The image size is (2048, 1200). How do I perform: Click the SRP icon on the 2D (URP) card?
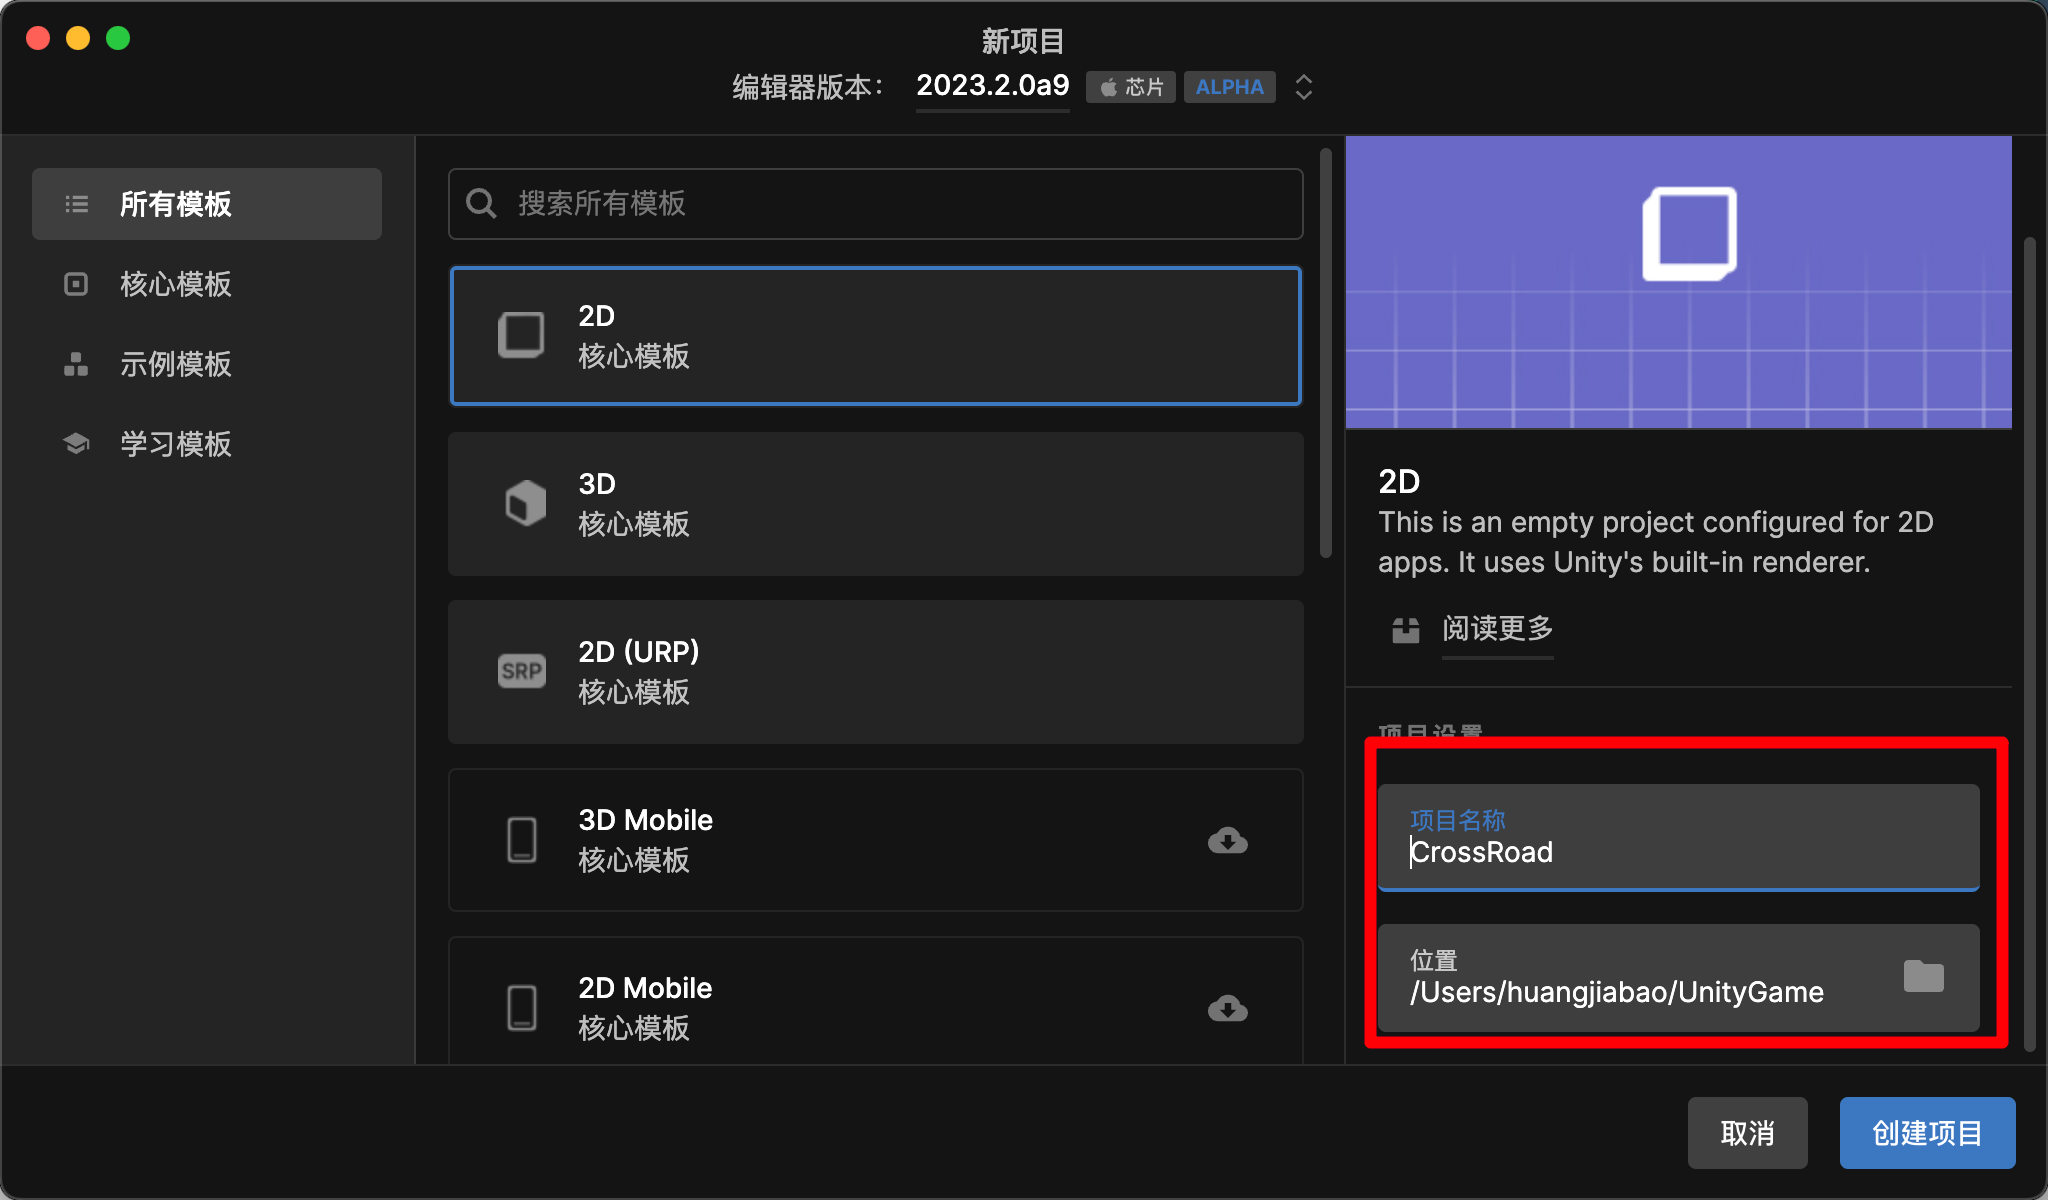(522, 671)
